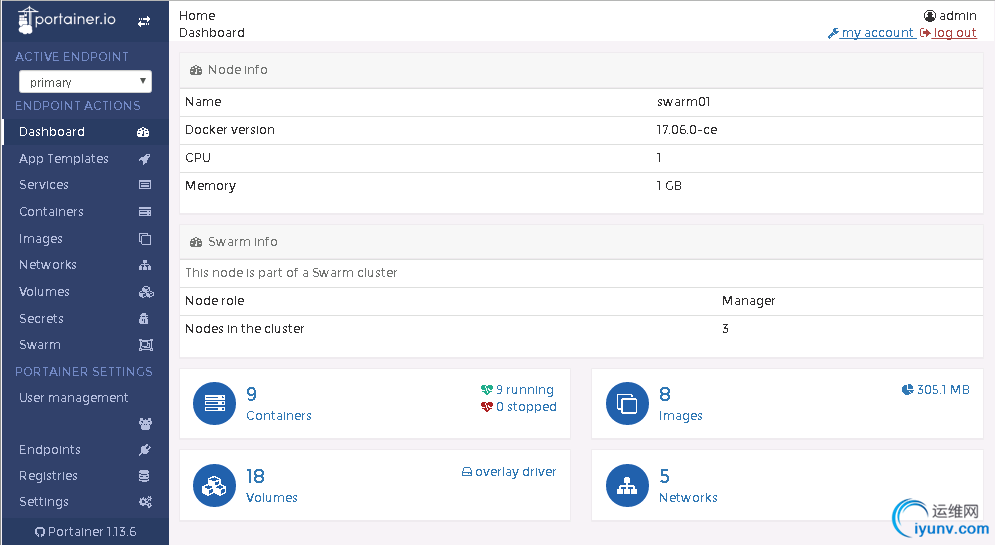Image resolution: width=995 pixels, height=545 pixels.
Task: Click the User management users icon
Action: click(x=145, y=424)
